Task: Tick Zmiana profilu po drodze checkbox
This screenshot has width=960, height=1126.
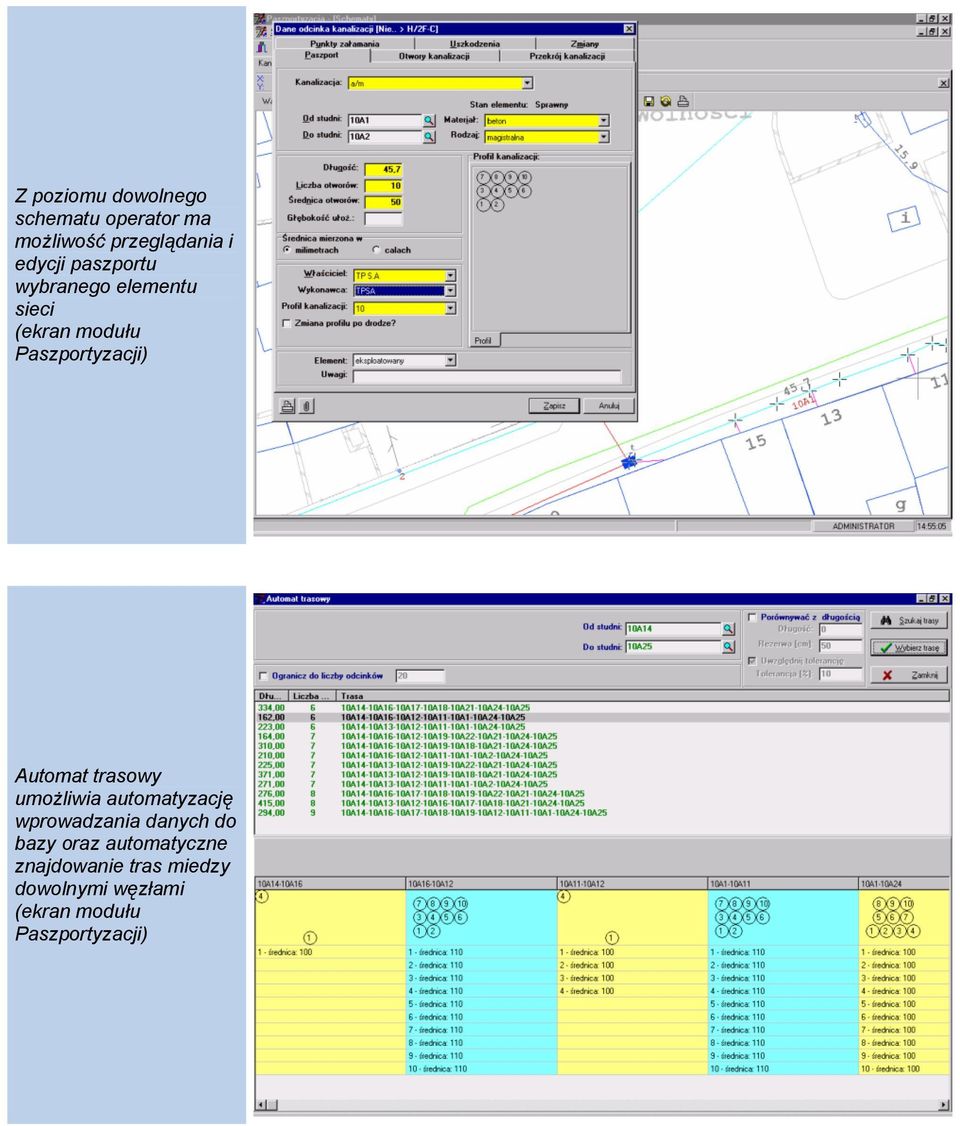Action: pyautogui.click(x=286, y=324)
